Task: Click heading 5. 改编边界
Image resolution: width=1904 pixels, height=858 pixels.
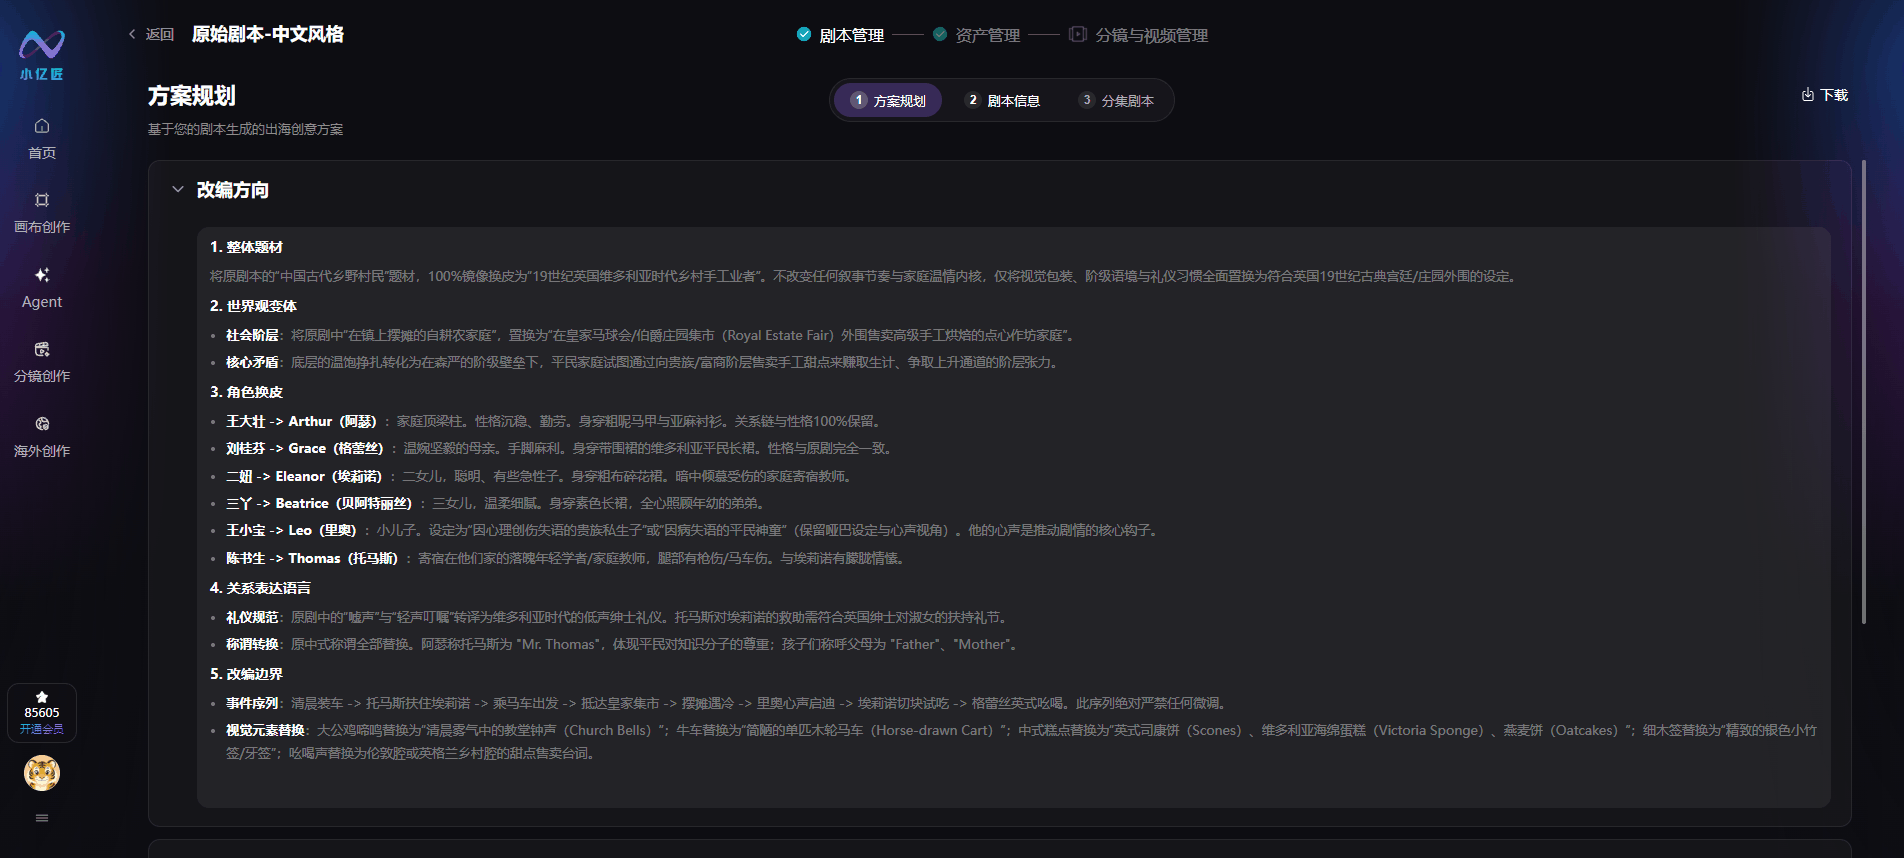Action: [x=246, y=674]
